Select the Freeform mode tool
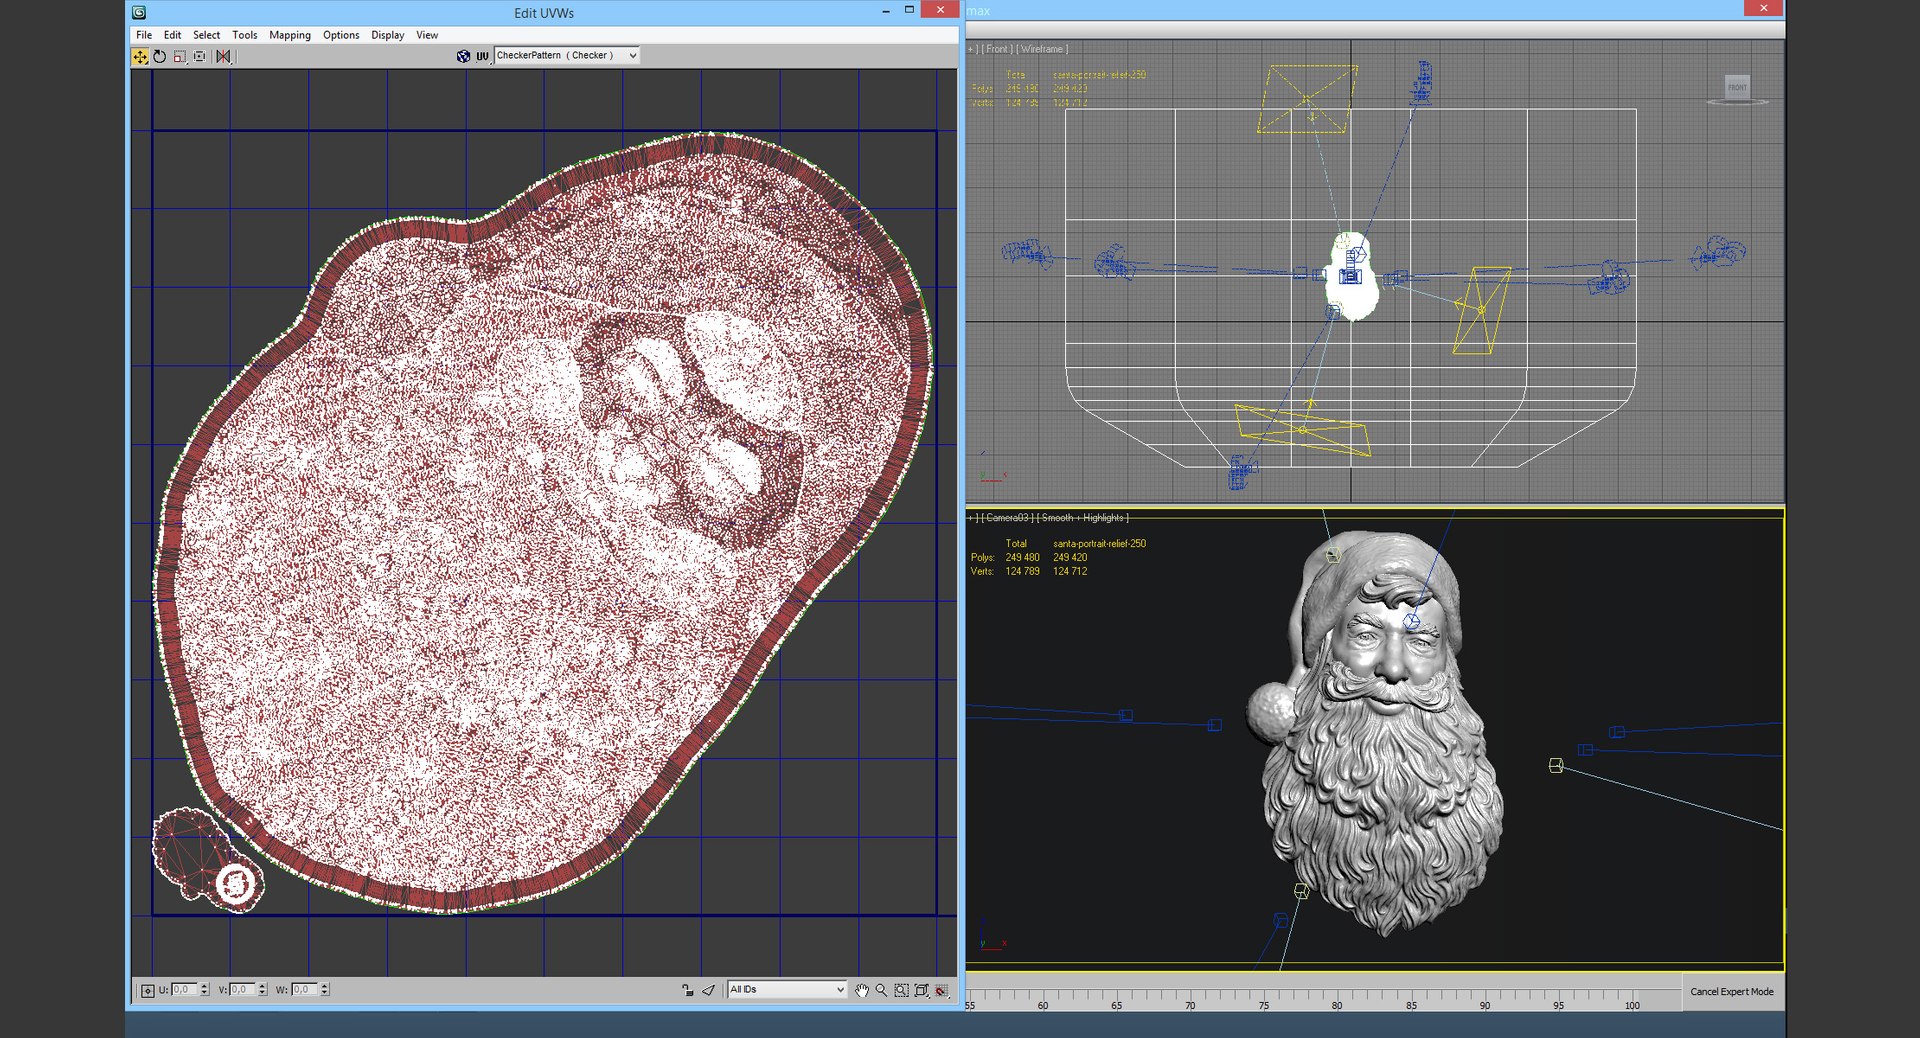 pyautogui.click(x=200, y=57)
